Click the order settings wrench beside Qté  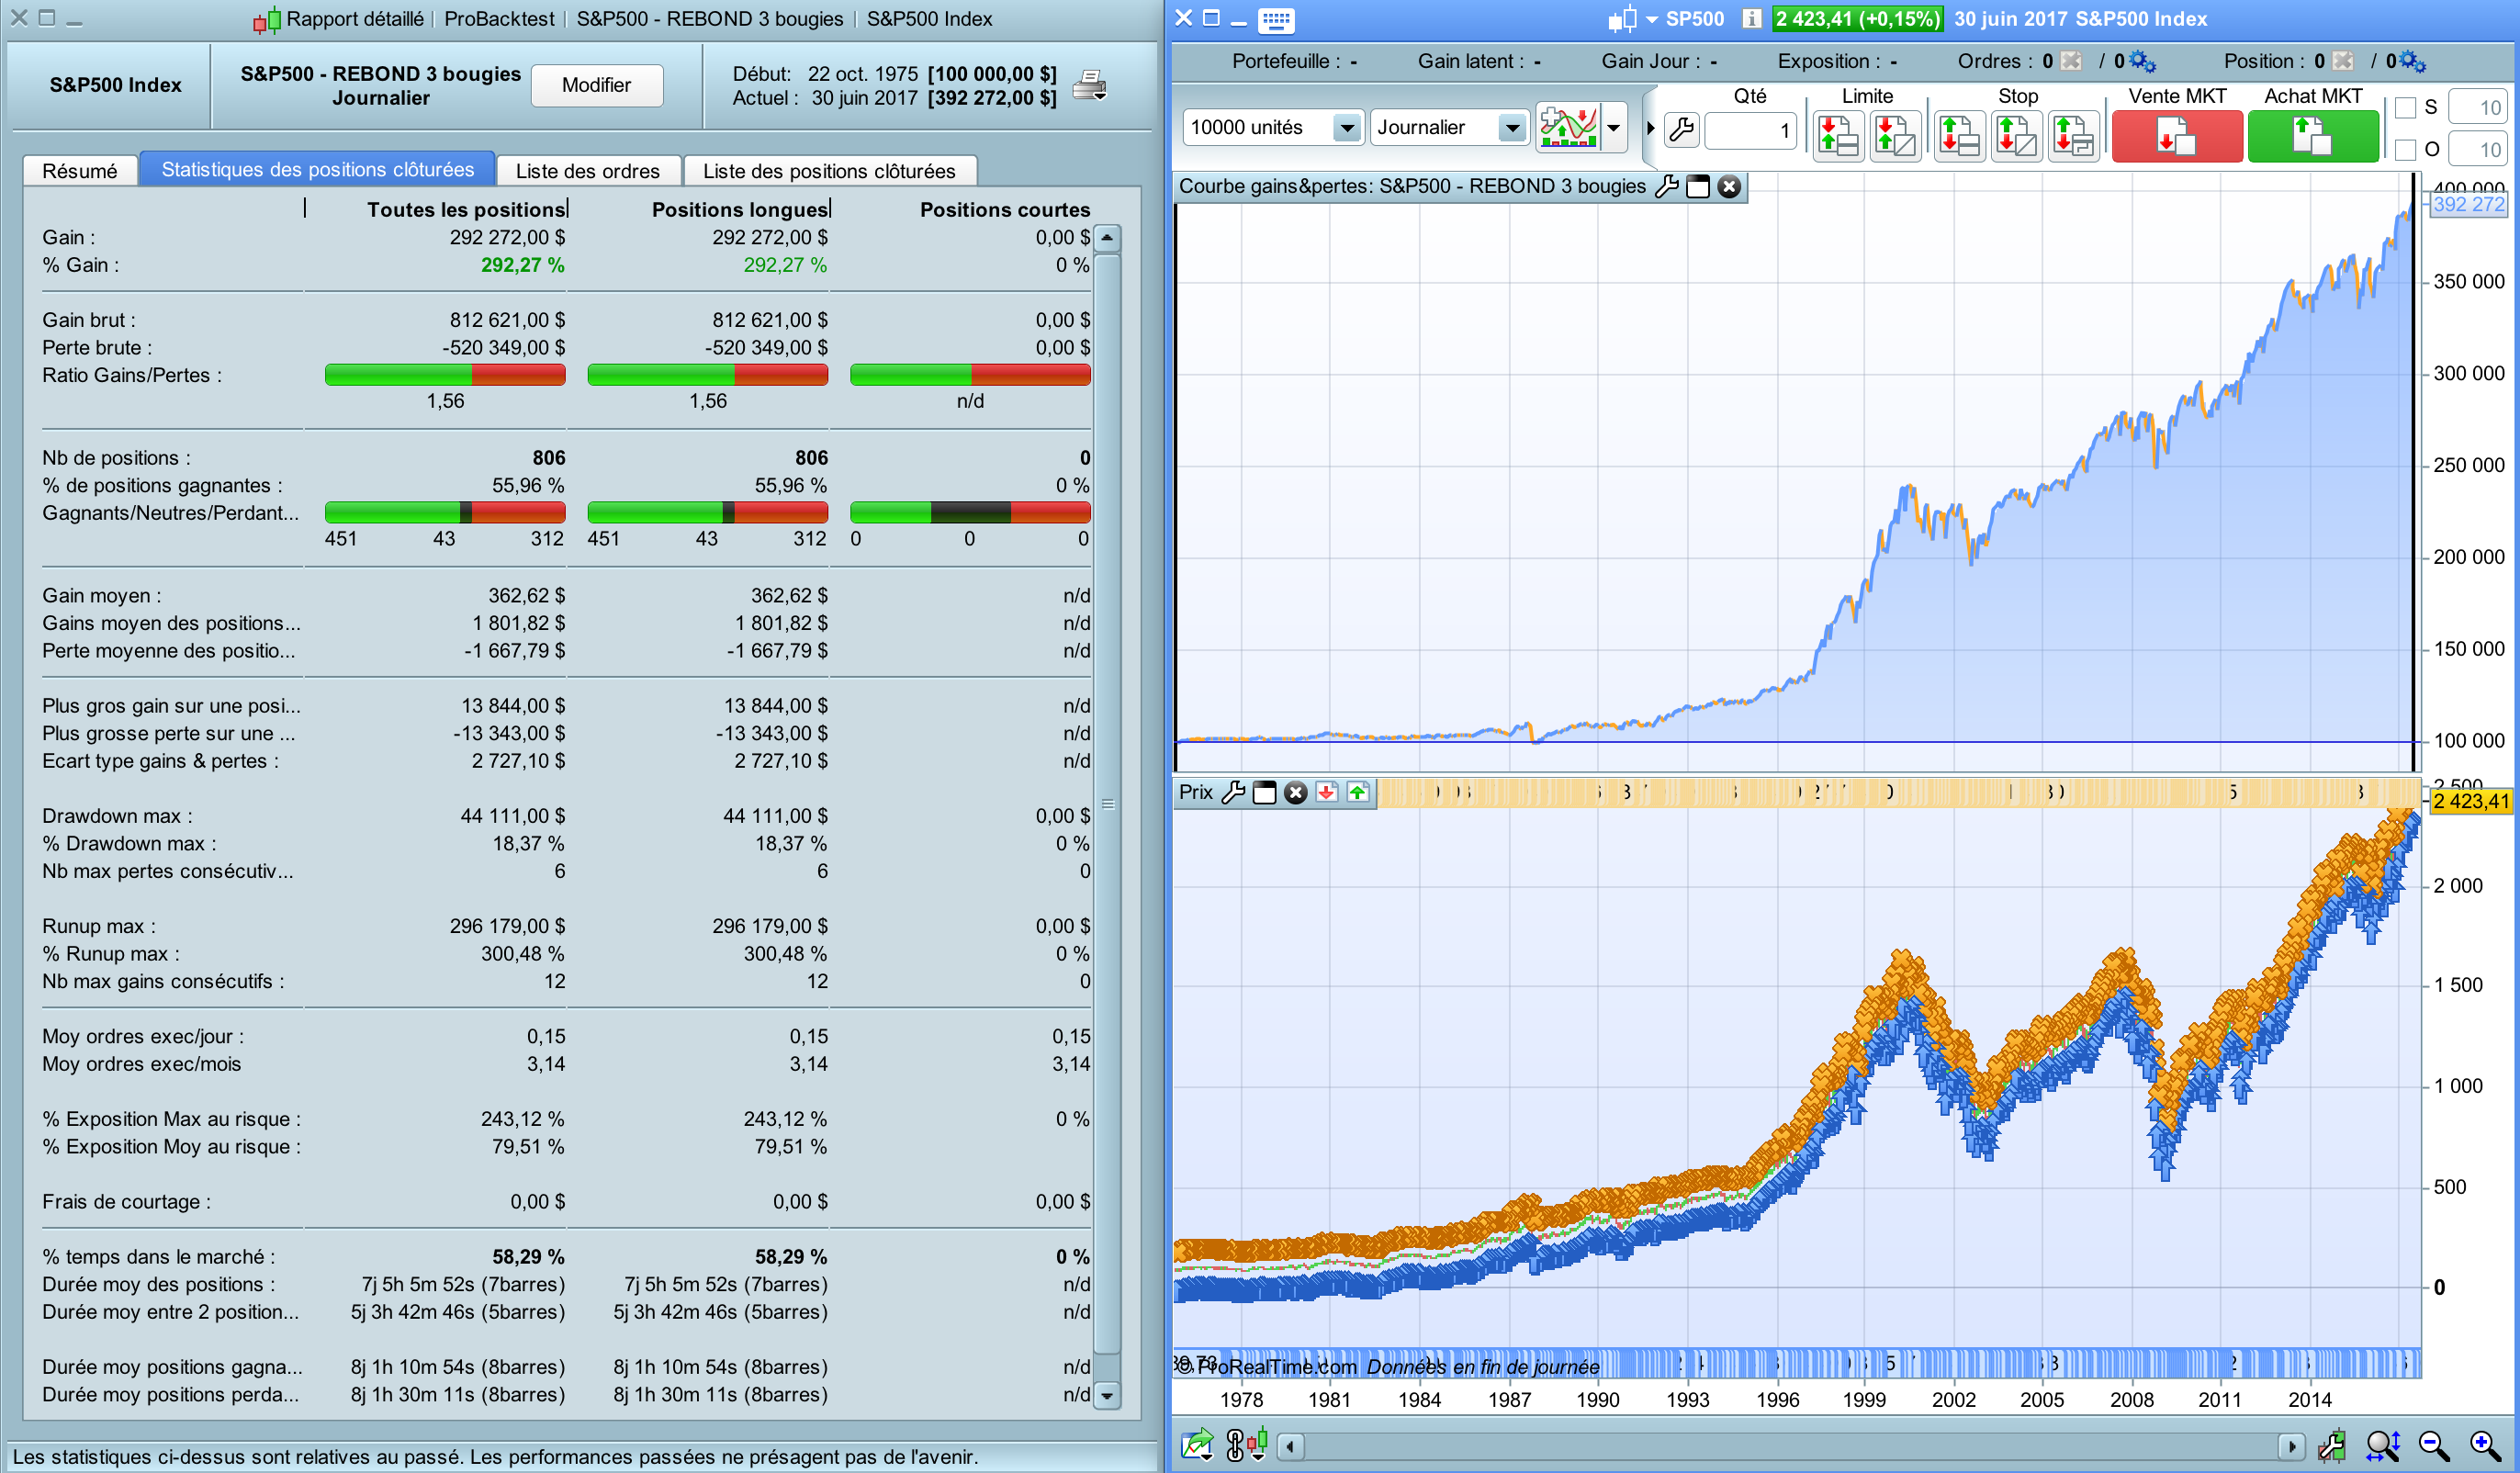coord(1682,130)
